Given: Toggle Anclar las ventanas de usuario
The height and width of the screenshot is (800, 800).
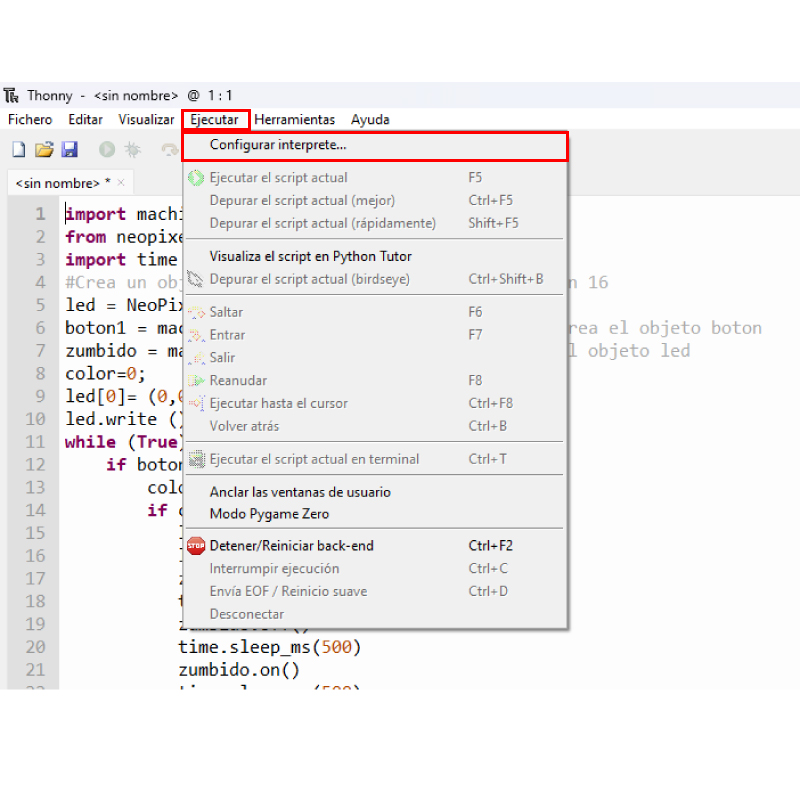Looking at the screenshot, I should click(300, 492).
